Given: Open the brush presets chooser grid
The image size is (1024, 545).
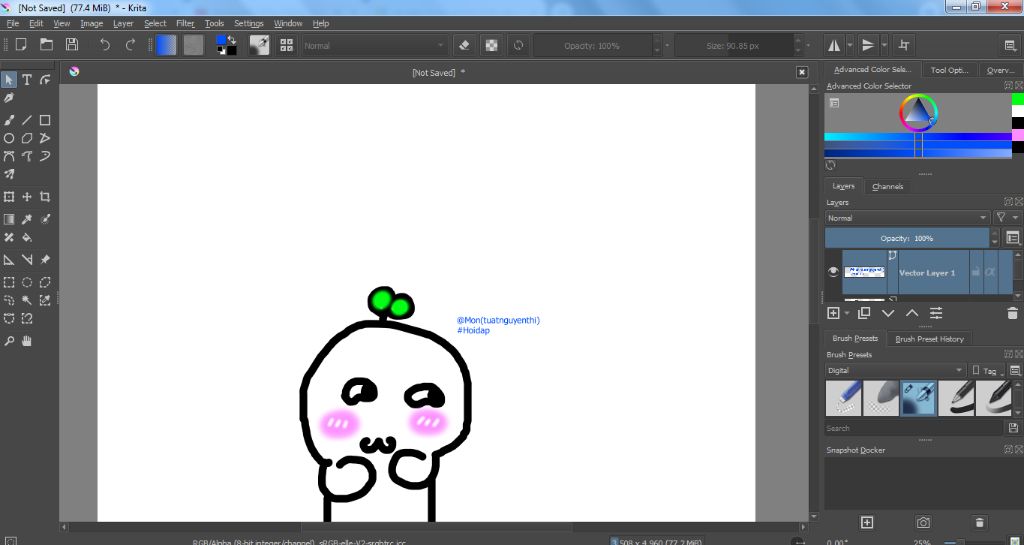Looking at the screenshot, I should pos(287,45).
